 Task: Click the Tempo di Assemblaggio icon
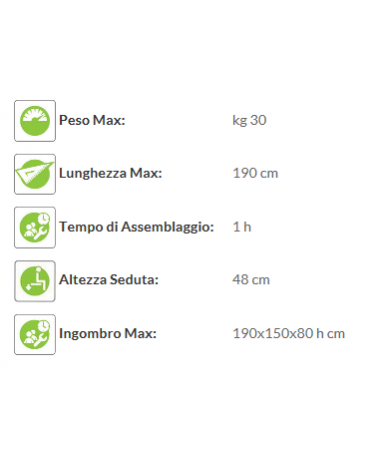(35, 228)
